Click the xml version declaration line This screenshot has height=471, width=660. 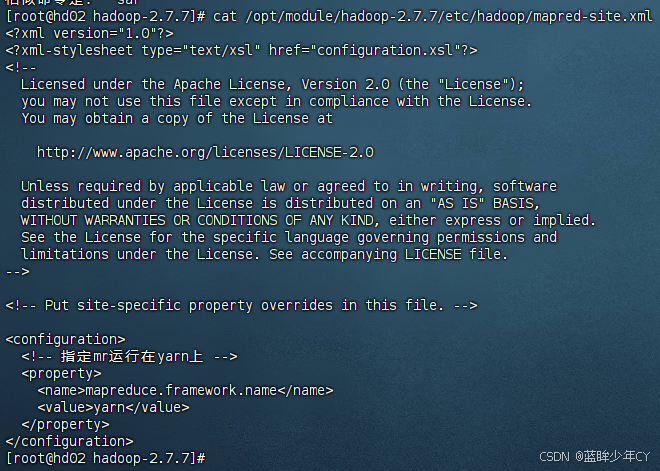(x=89, y=33)
